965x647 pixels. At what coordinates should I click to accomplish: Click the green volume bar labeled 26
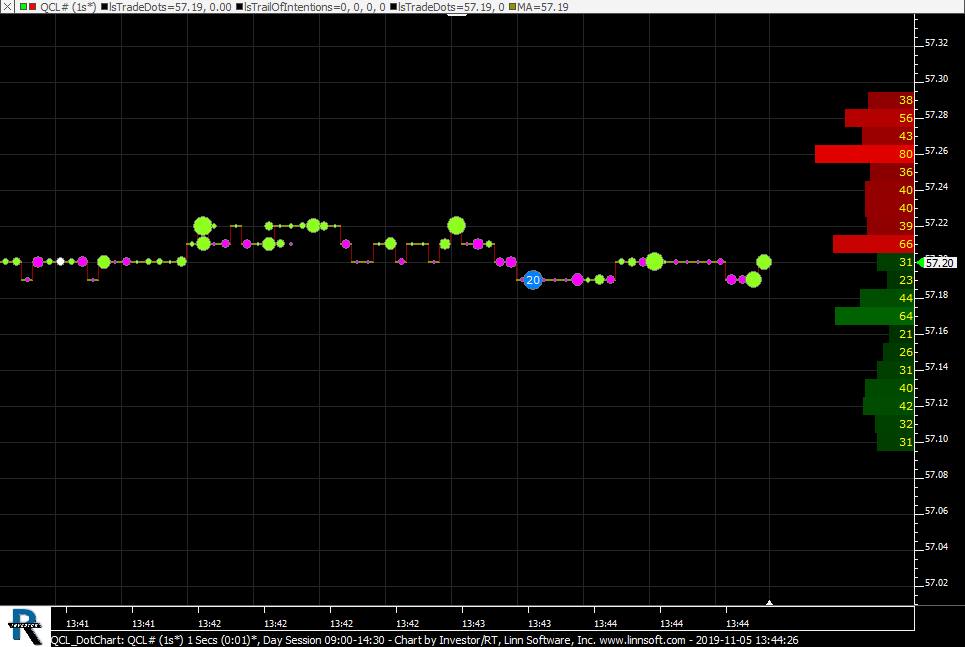(x=899, y=352)
